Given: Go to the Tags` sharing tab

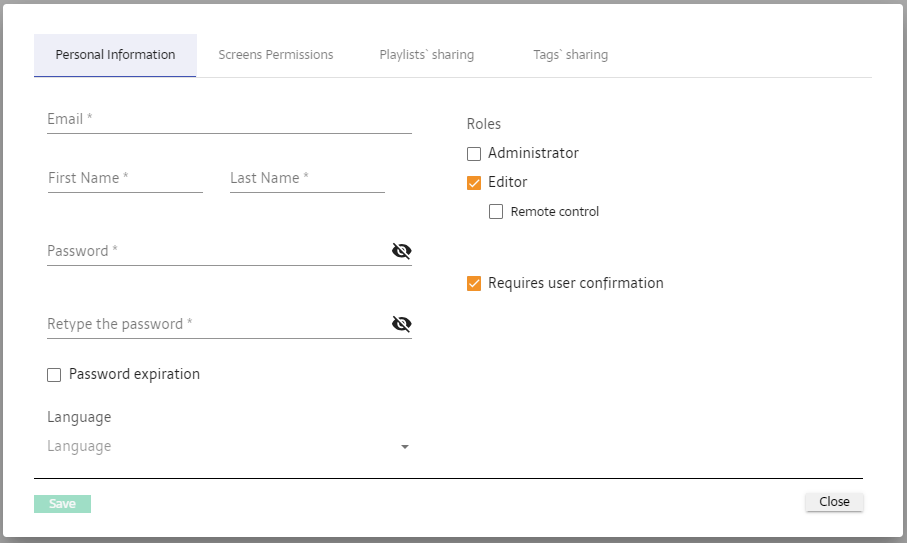Looking at the screenshot, I should [570, 55].
